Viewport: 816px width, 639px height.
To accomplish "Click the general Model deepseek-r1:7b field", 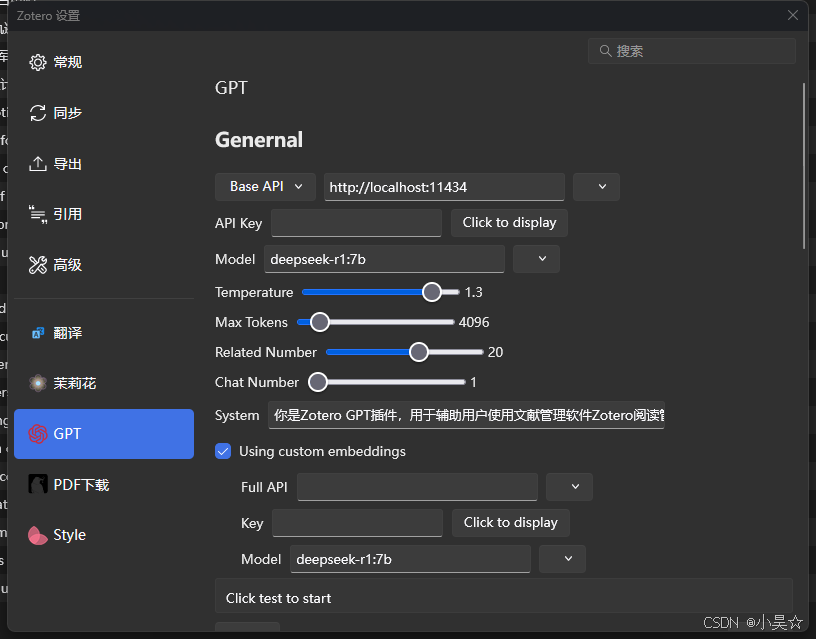I will [x=385, y=259].
